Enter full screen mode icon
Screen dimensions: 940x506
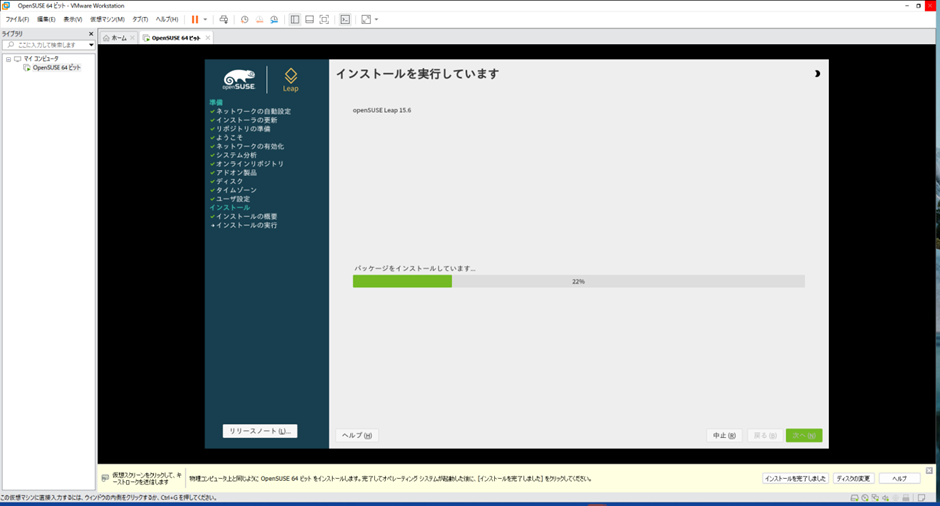click(x=324, y=19)
